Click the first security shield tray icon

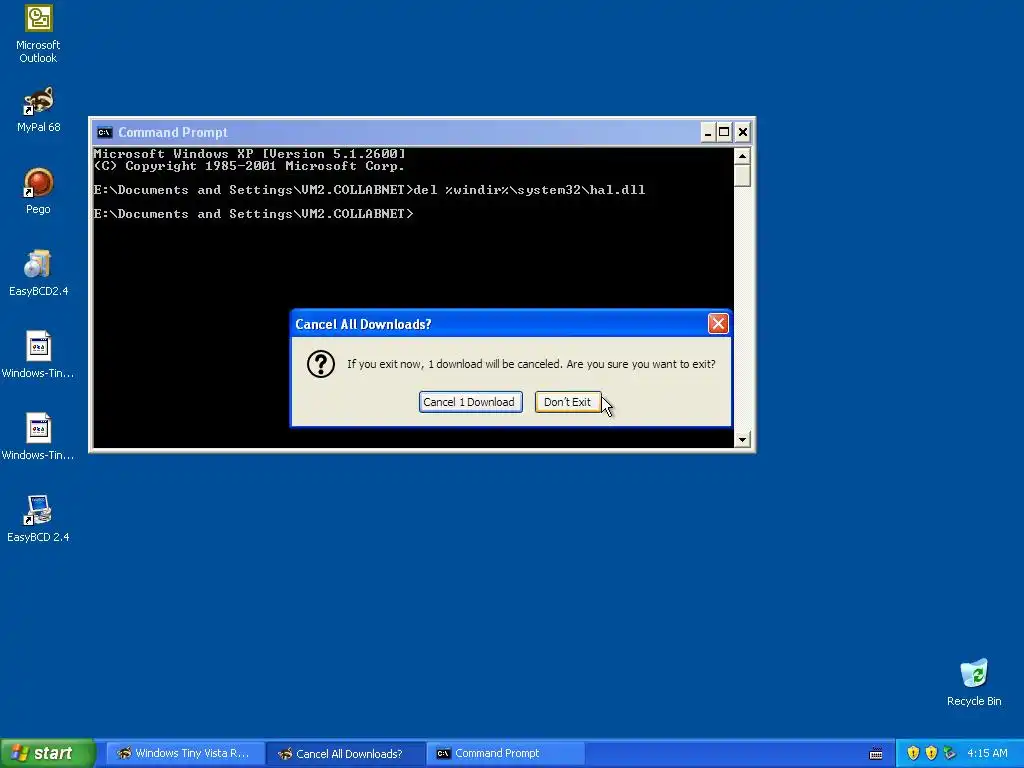(x=913, y=753)
